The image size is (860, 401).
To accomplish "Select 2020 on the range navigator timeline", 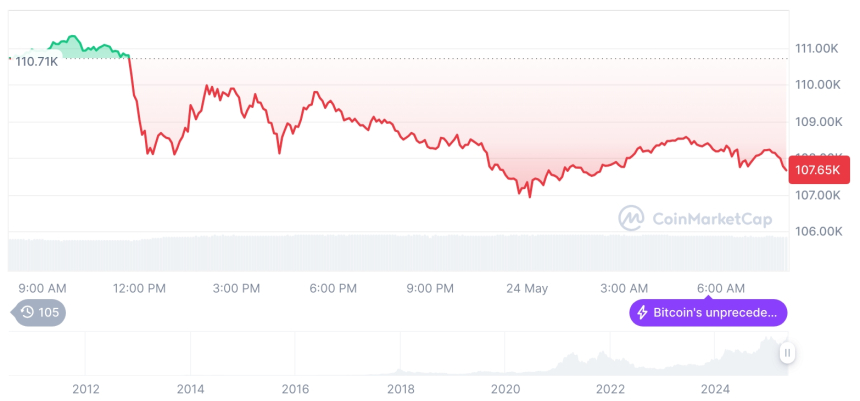I will tap(506, 389).
